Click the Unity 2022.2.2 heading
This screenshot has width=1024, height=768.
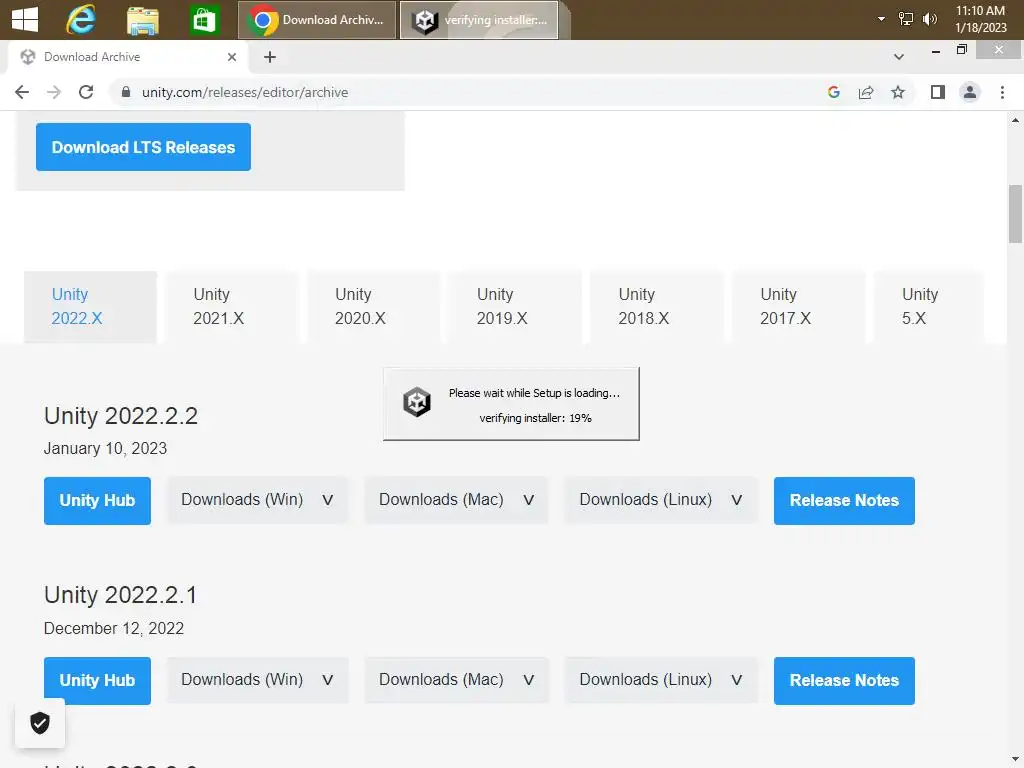click(121, 416)
